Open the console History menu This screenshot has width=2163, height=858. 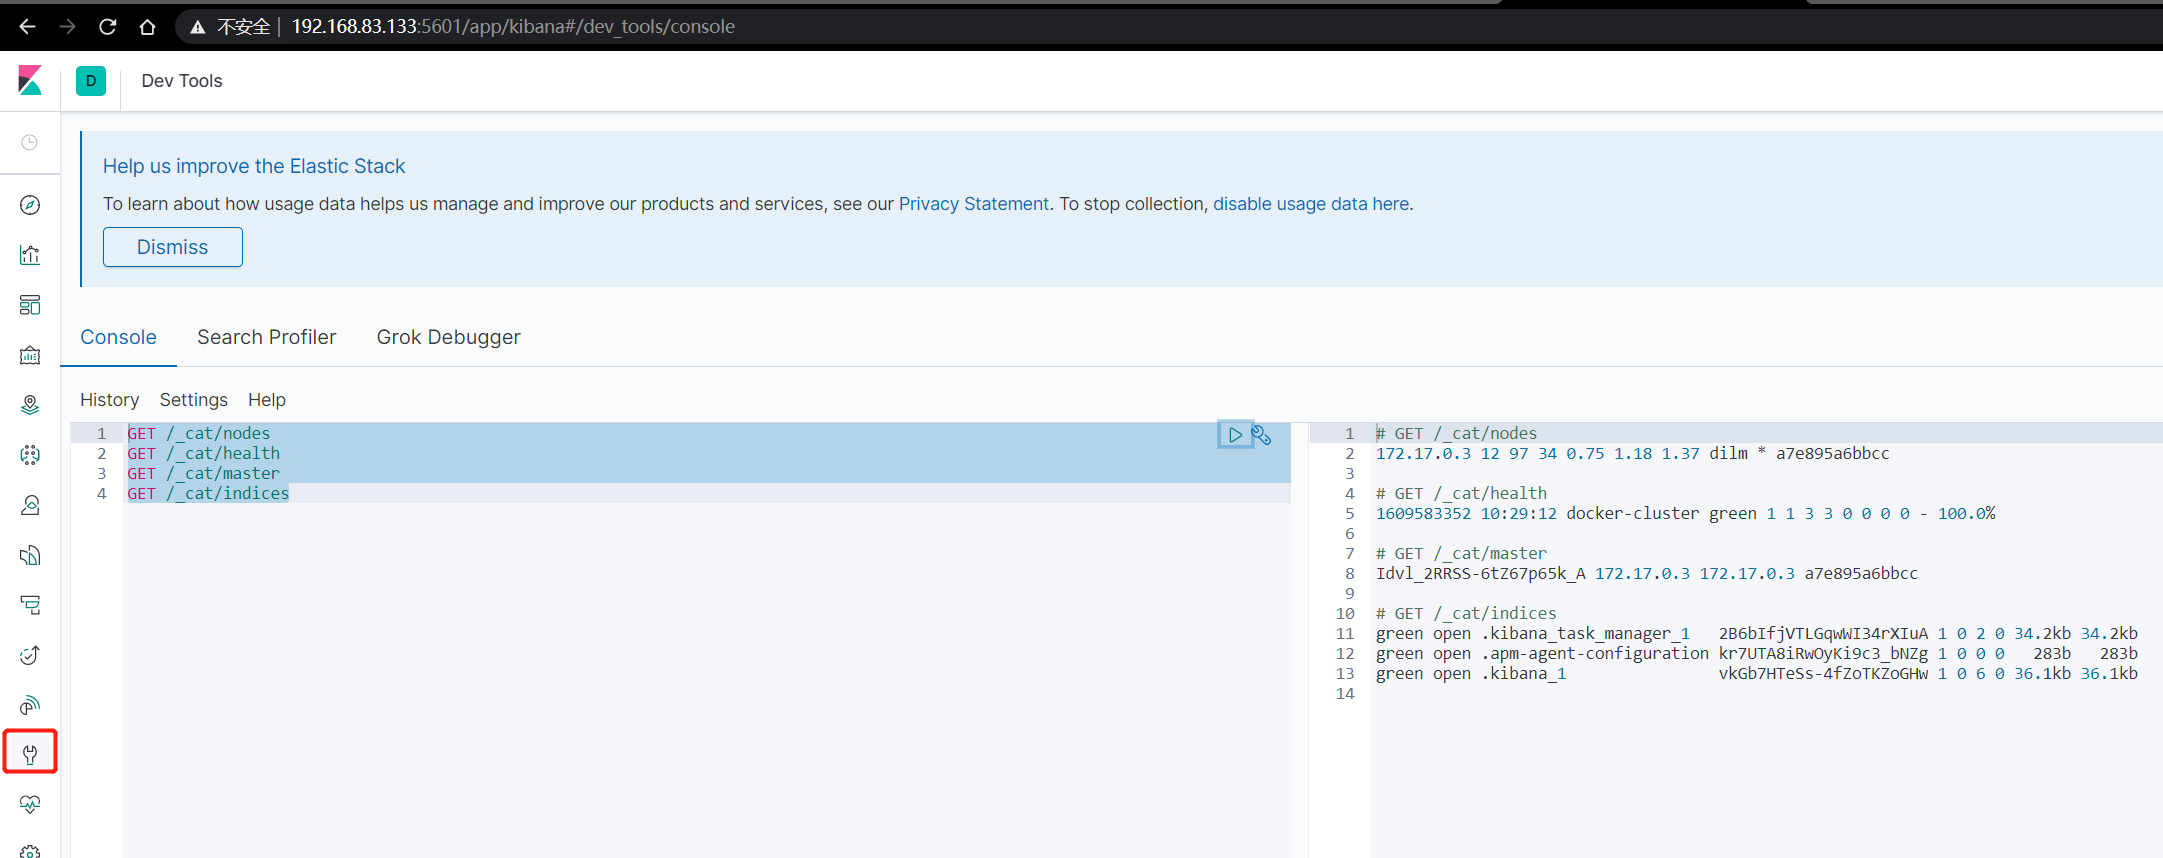109,400
